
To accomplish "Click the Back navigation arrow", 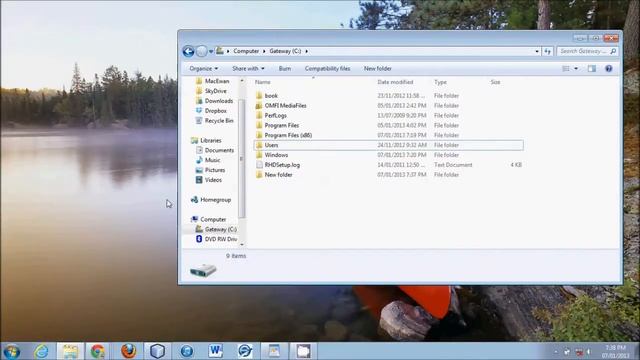I will tap(188, 51).
